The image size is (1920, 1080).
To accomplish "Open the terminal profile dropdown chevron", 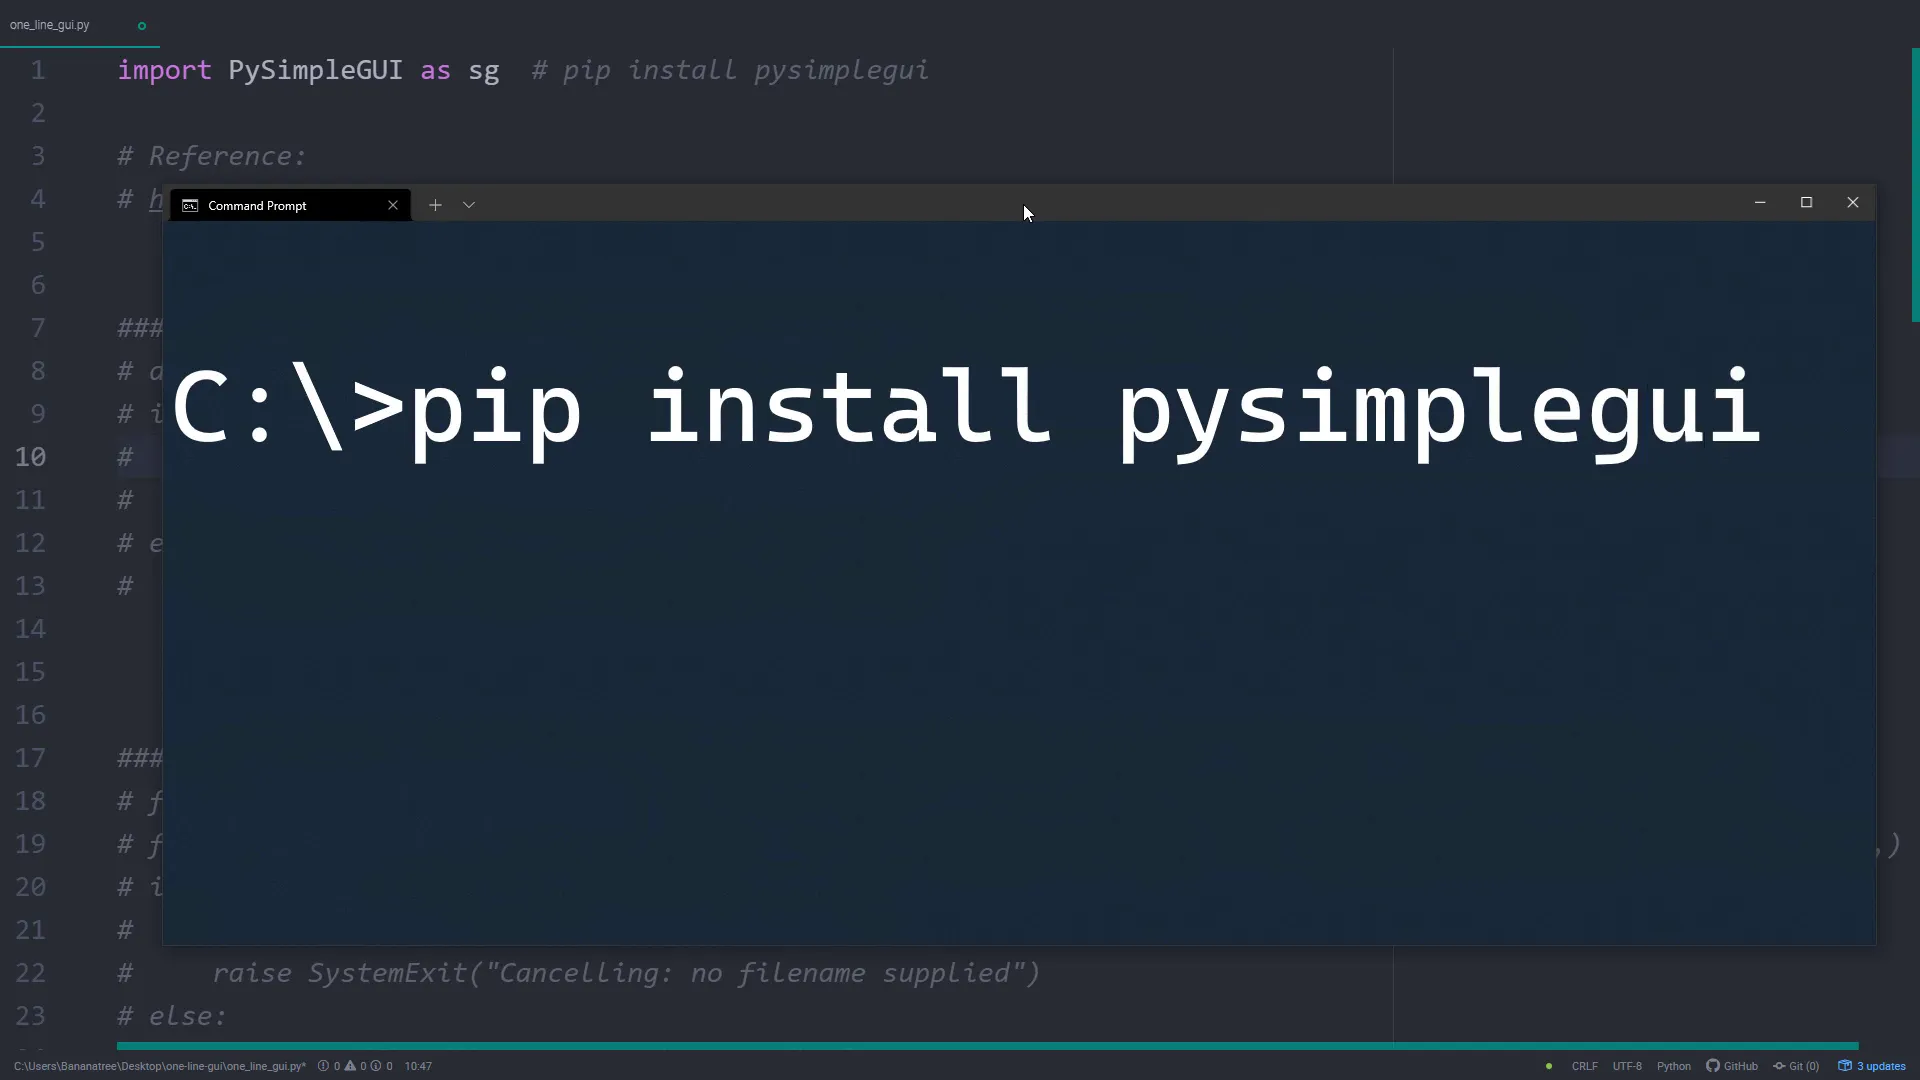I will 468,204.
